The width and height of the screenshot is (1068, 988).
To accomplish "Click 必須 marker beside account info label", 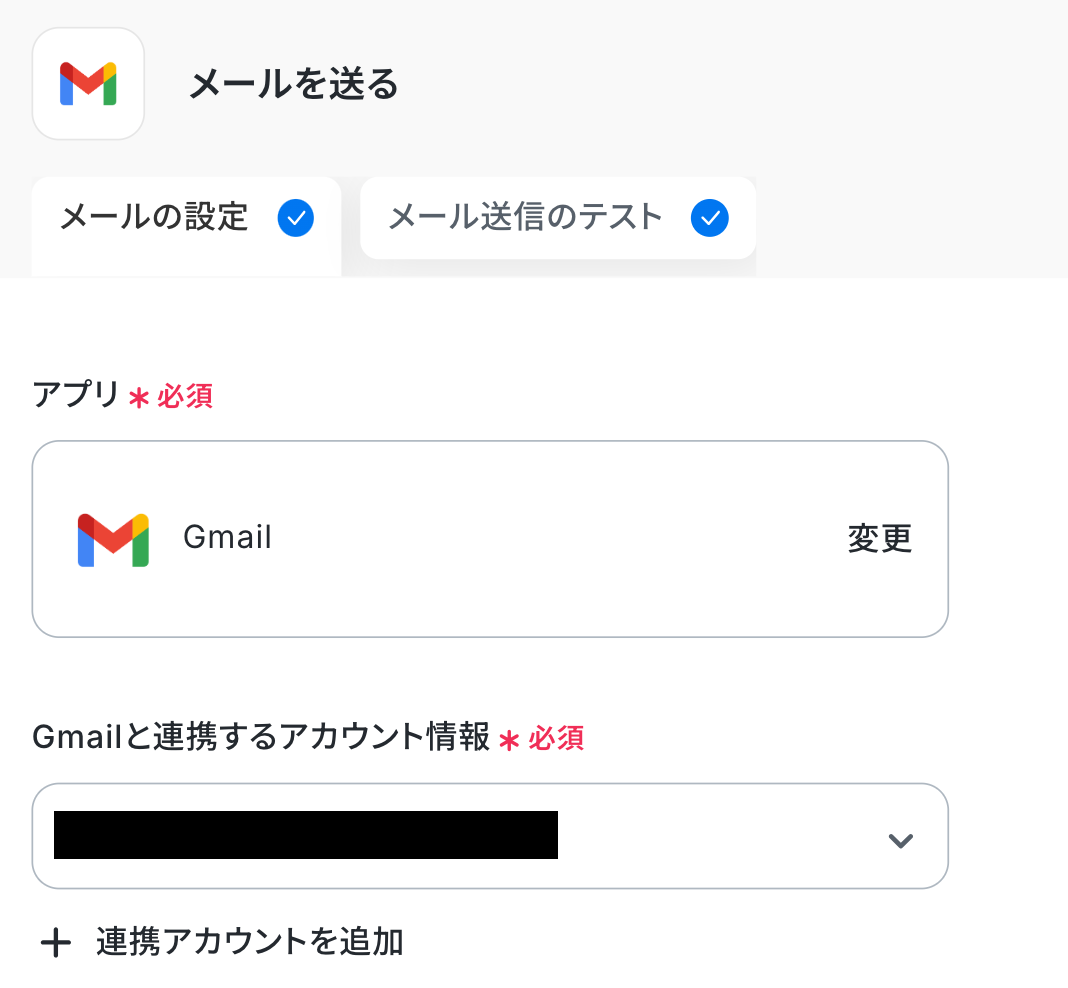I will pos(556,739).
